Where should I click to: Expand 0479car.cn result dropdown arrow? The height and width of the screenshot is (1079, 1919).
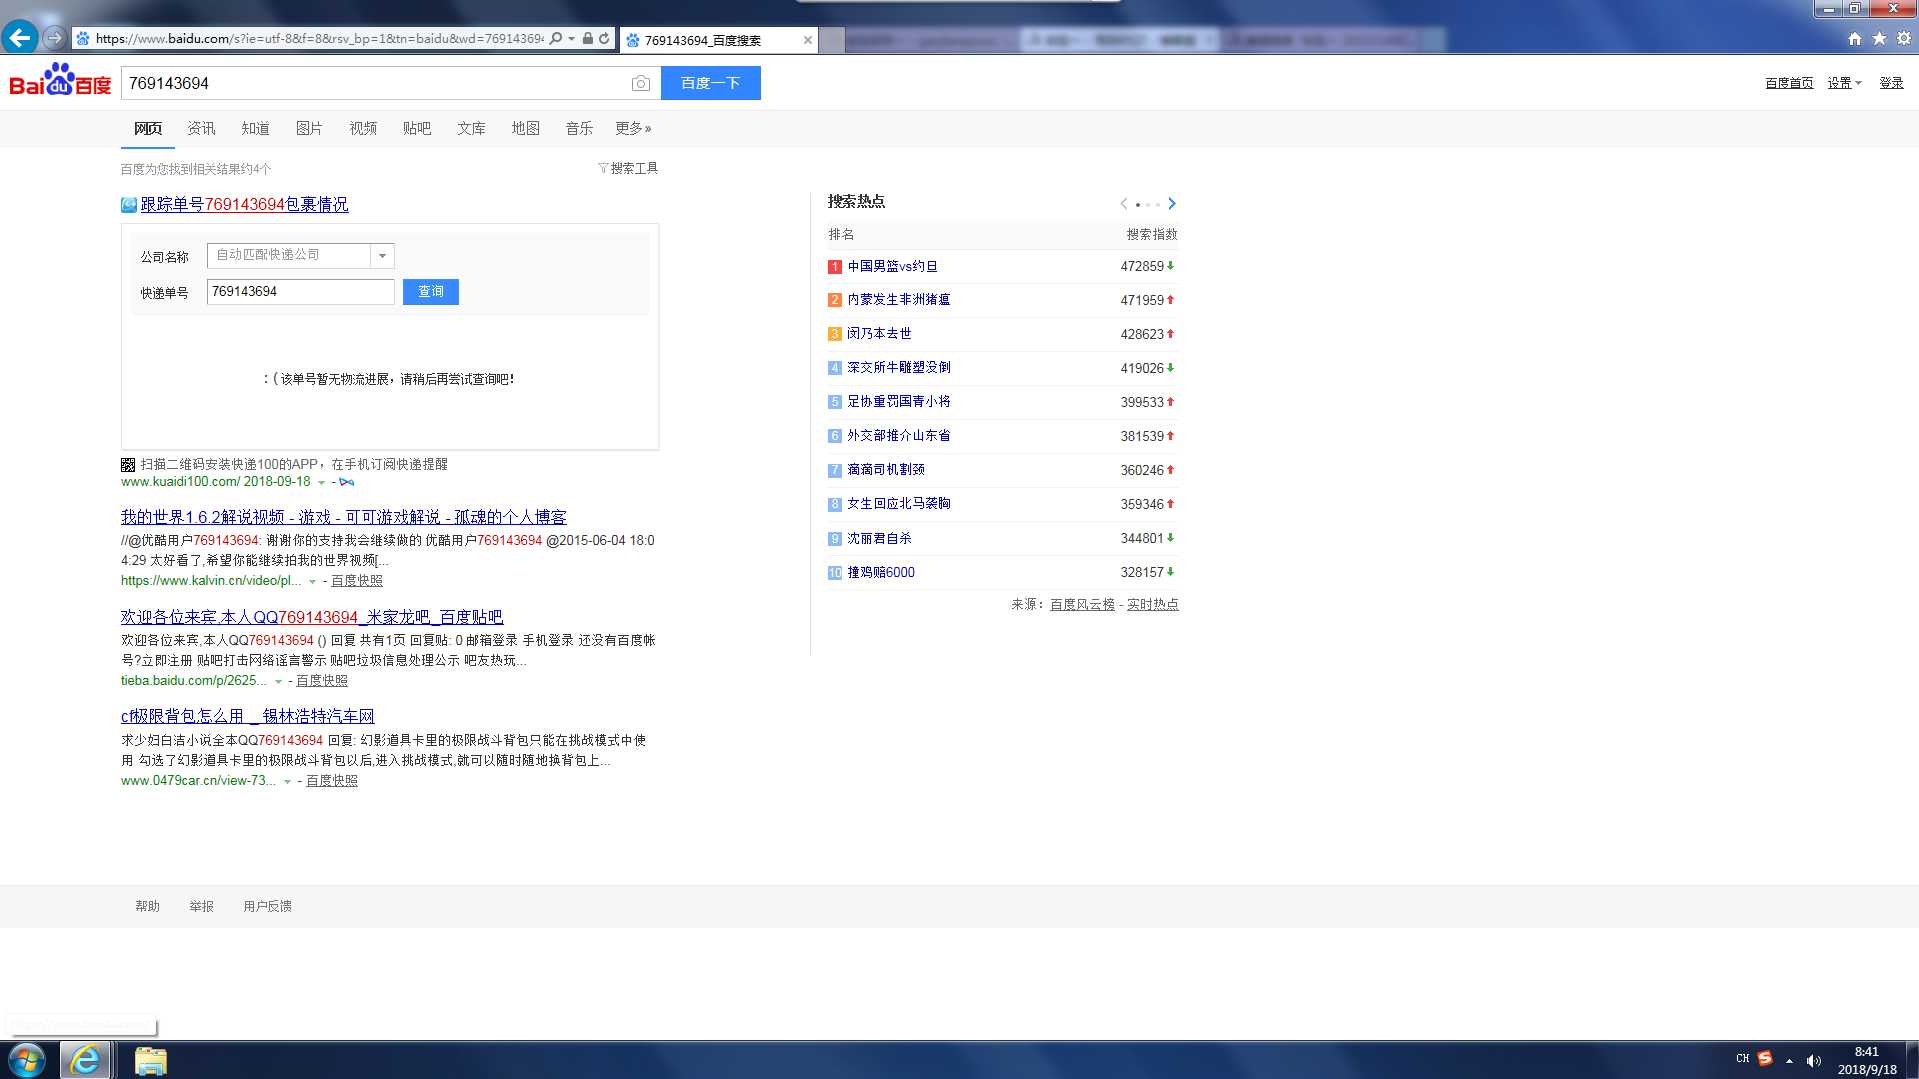[x=287, y=781]
